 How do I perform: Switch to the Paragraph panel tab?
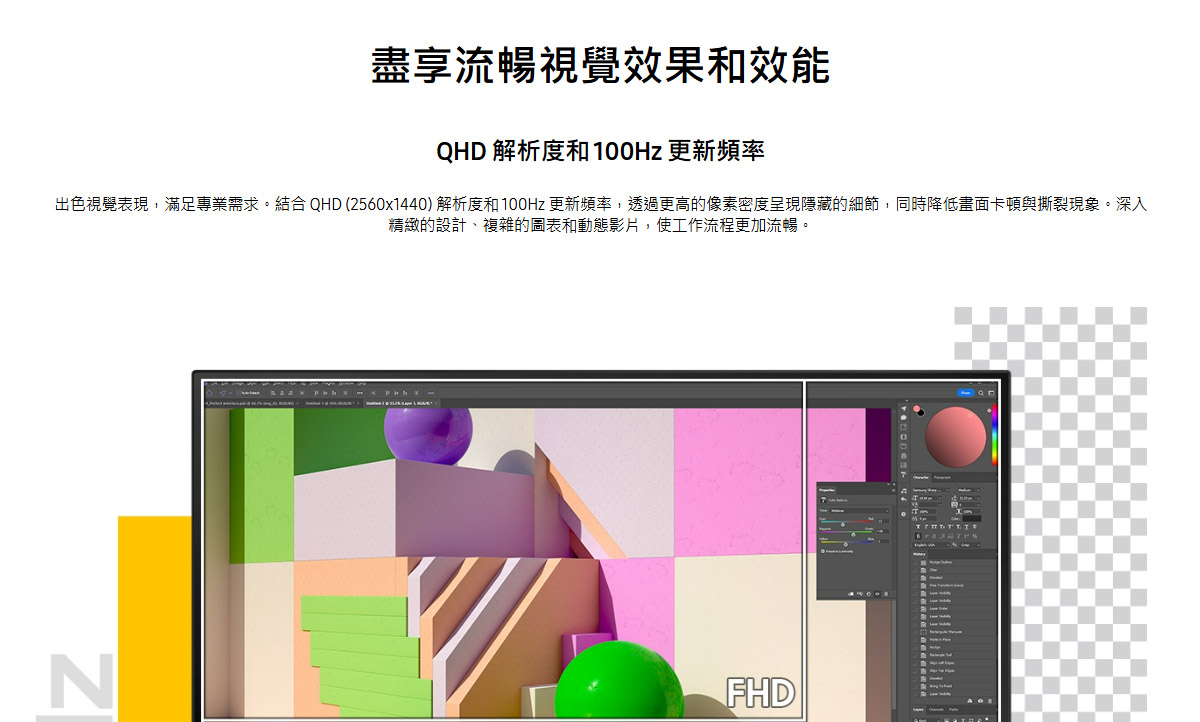point(942,477)
